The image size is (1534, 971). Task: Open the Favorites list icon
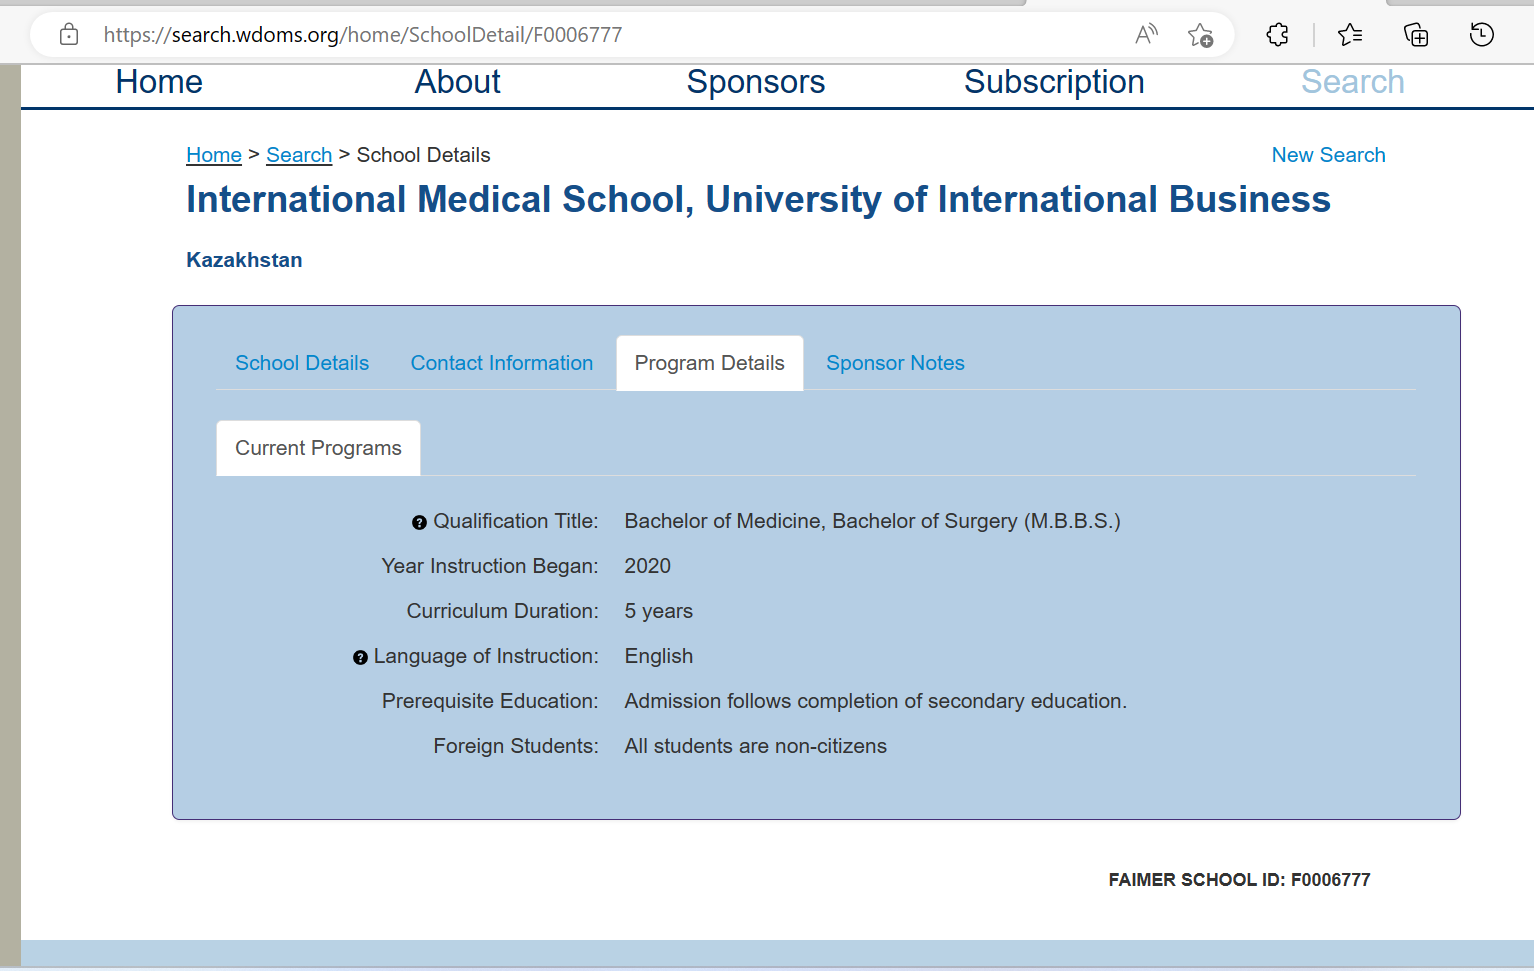click(x=1350, y=35)
